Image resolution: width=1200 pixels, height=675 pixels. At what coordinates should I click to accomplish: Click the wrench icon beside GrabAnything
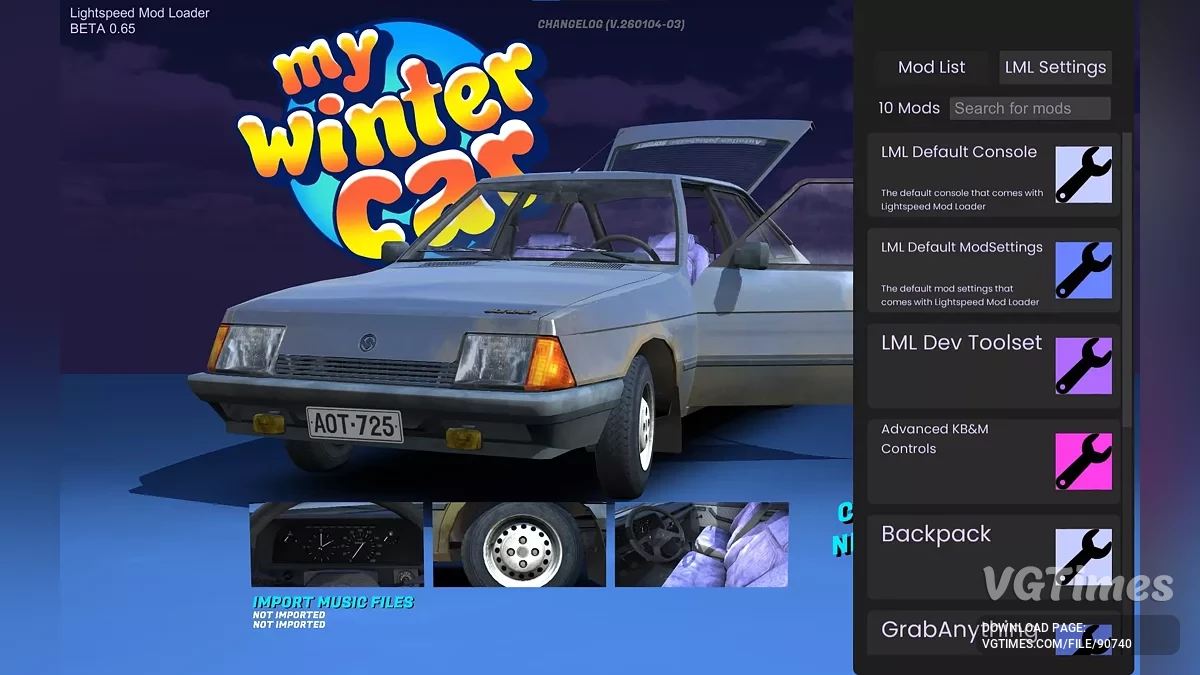[1084, 640]
